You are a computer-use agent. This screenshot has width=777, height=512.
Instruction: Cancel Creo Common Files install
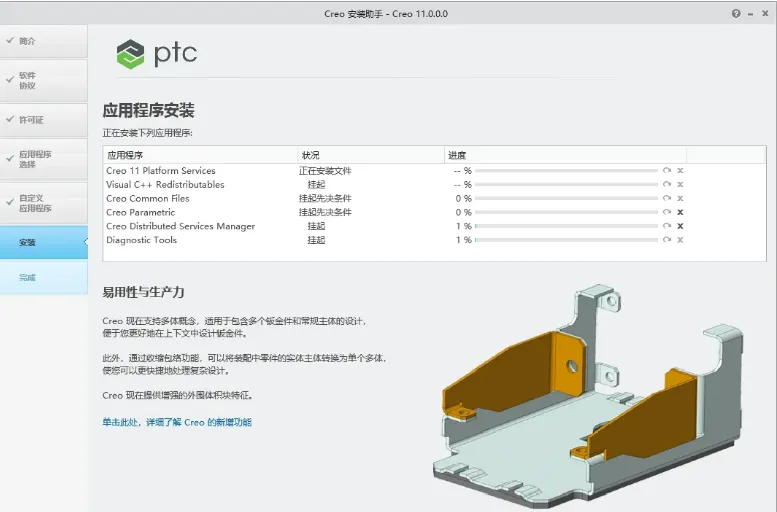click(680, 198)
